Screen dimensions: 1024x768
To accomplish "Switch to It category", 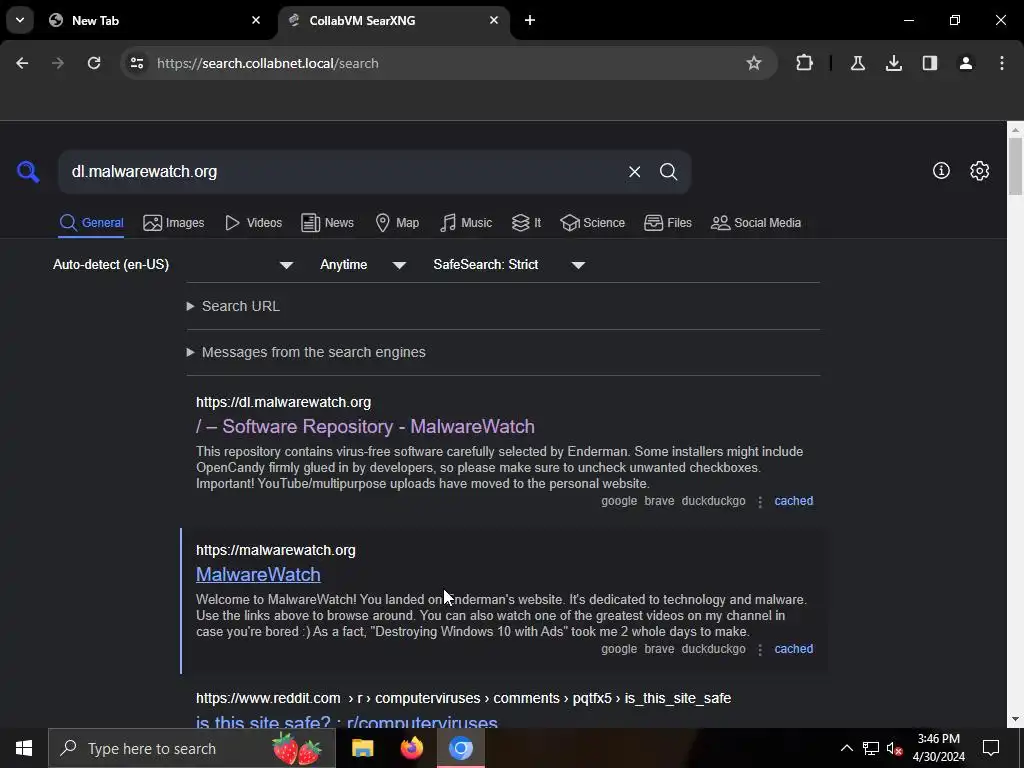I will tap(526, 223).
